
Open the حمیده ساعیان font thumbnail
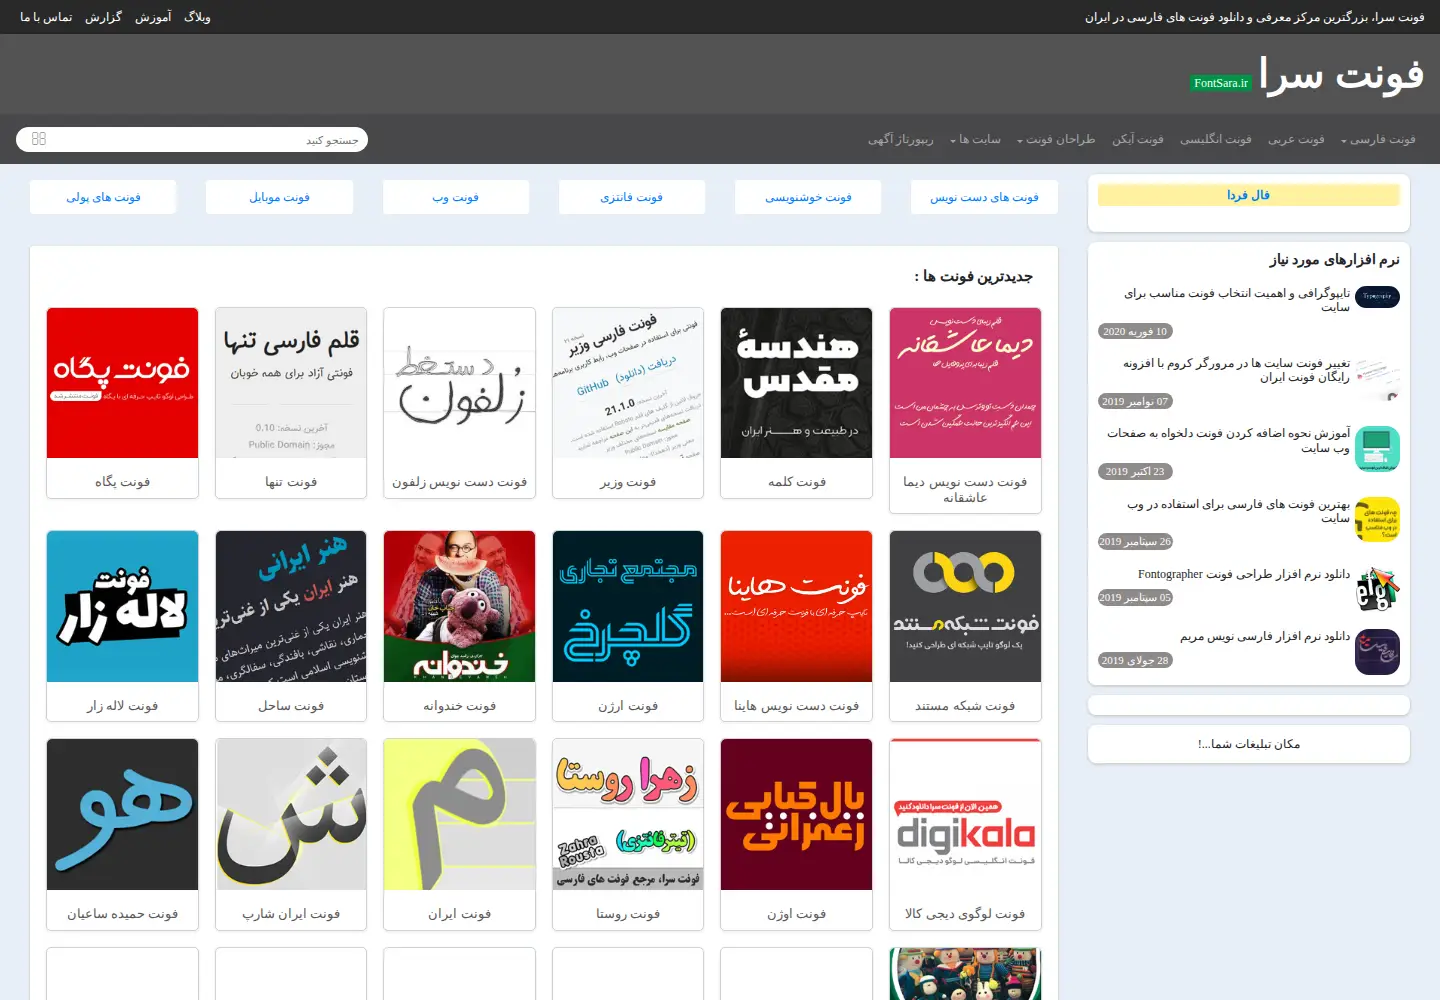[122, 815]
